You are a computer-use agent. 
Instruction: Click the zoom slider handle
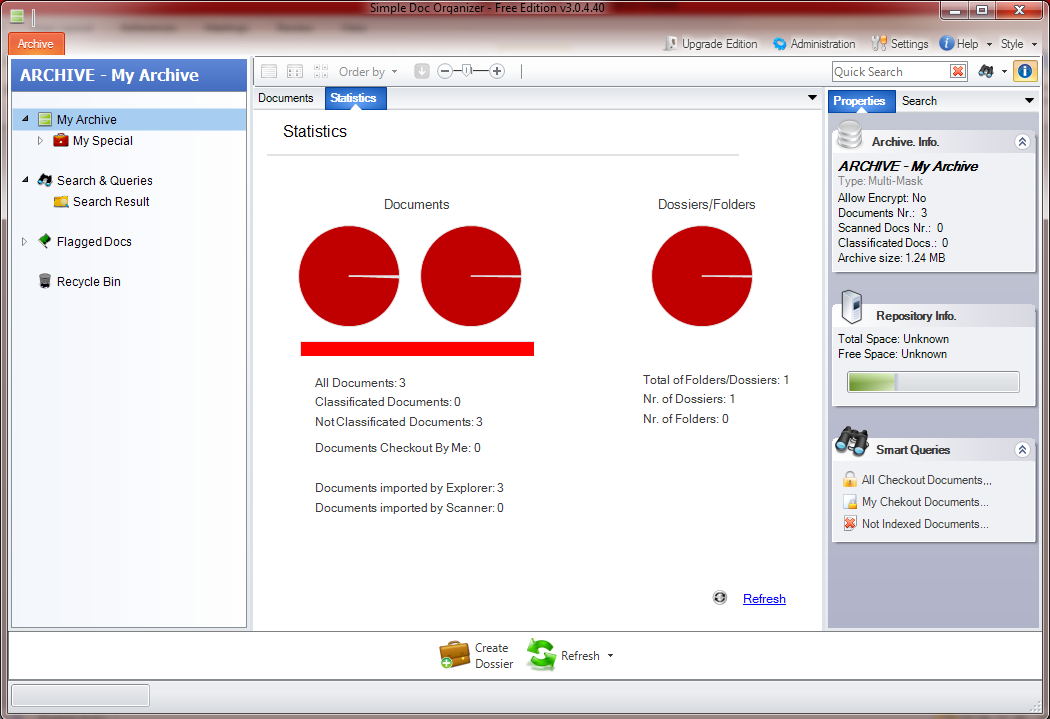[467, 70]
